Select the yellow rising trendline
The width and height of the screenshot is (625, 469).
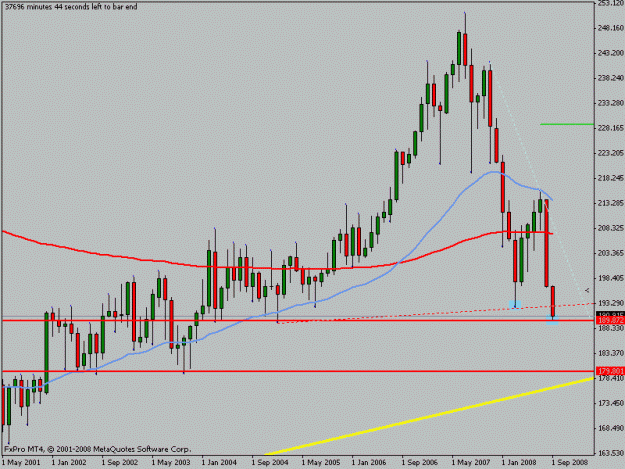429,416
